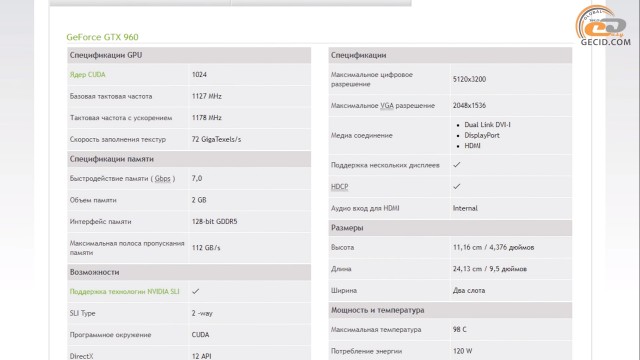Click the 'Объем памяти' label

point(93,200)
